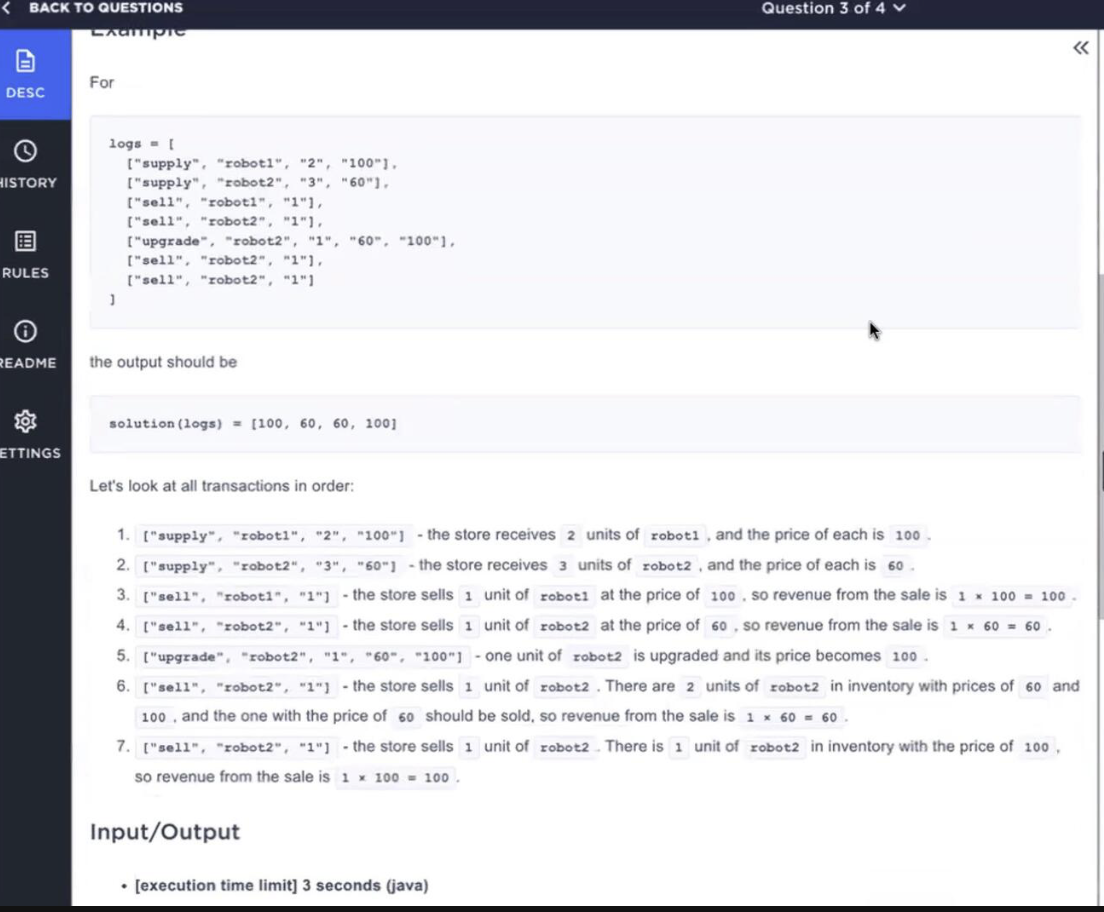Image resolution: width=1104 pixels, height=912 pixels.
Task: Click '1 × 60 = 60' in step 4
Action: pos(995,626)
